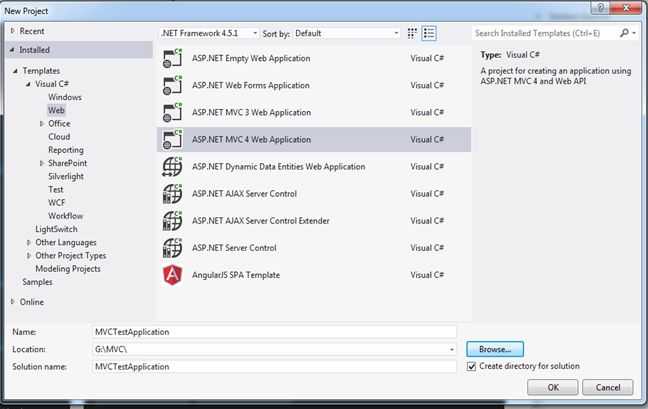Select the Test template category

[x=56, y=190]
